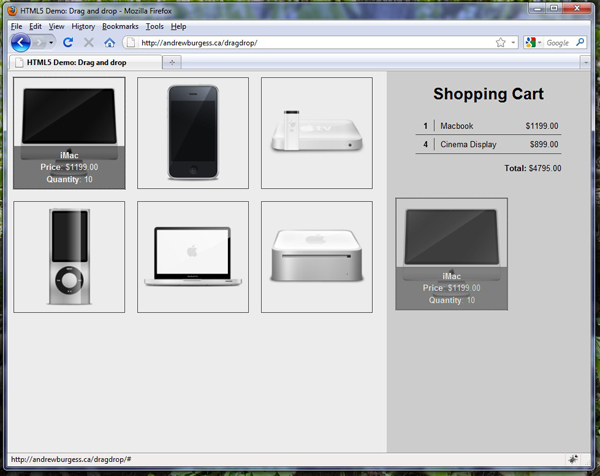Open the View menu
Viewport: 600px width, 476px height.
coord(56,26)
